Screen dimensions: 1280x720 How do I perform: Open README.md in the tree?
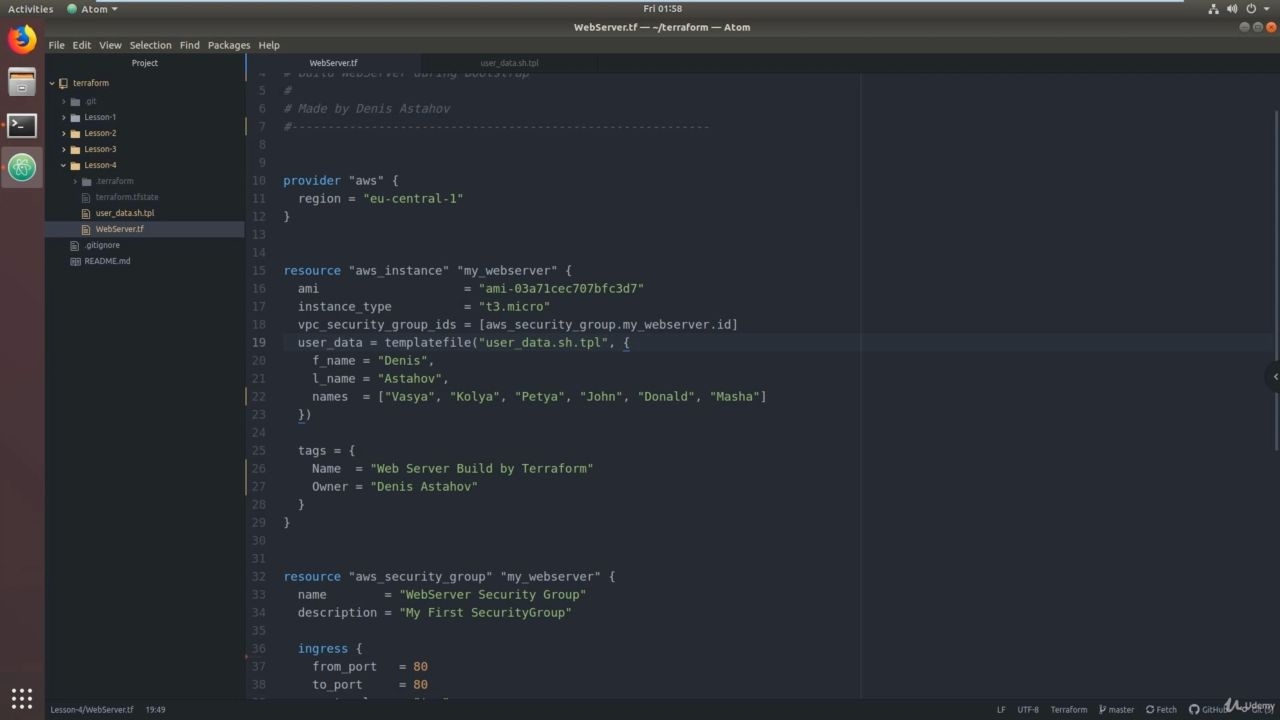click(x=107, y=261)
